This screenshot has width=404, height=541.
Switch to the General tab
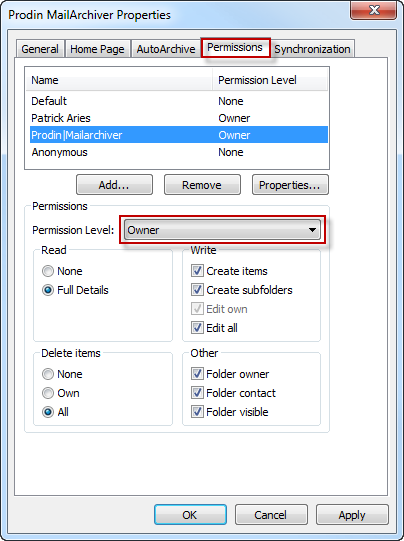[x=40, y=49]
